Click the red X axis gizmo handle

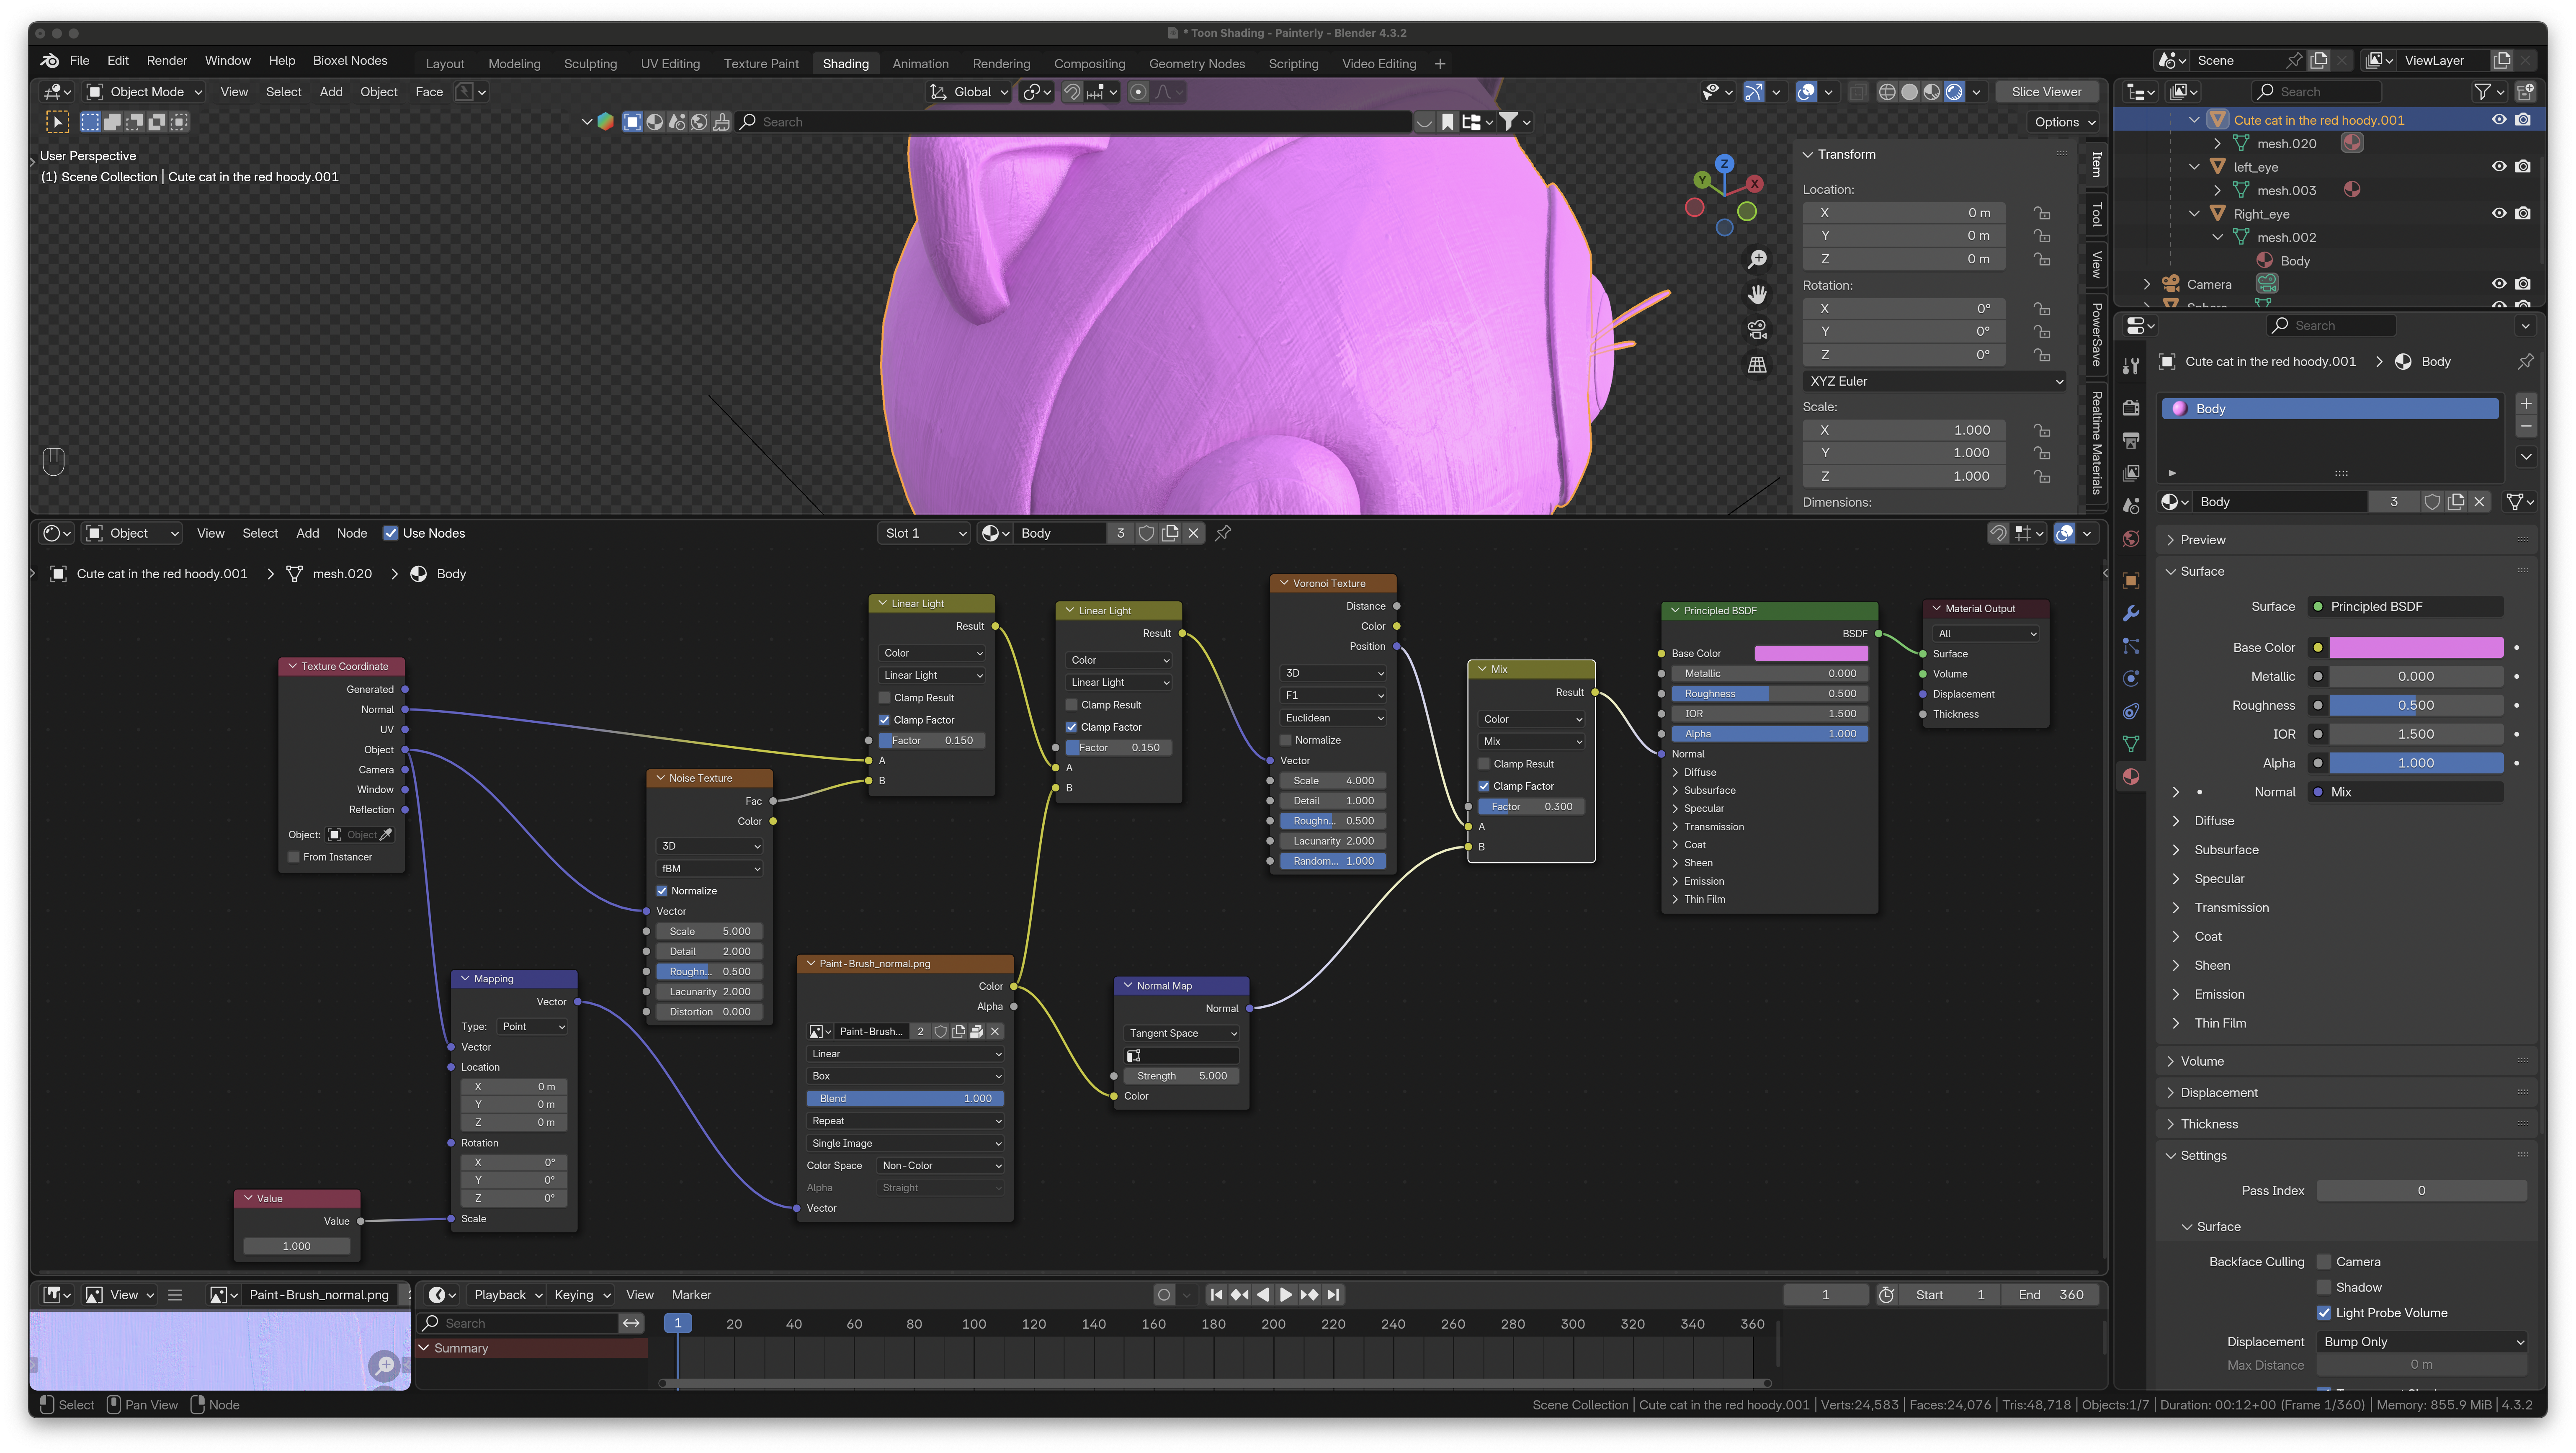(1755, 184)
